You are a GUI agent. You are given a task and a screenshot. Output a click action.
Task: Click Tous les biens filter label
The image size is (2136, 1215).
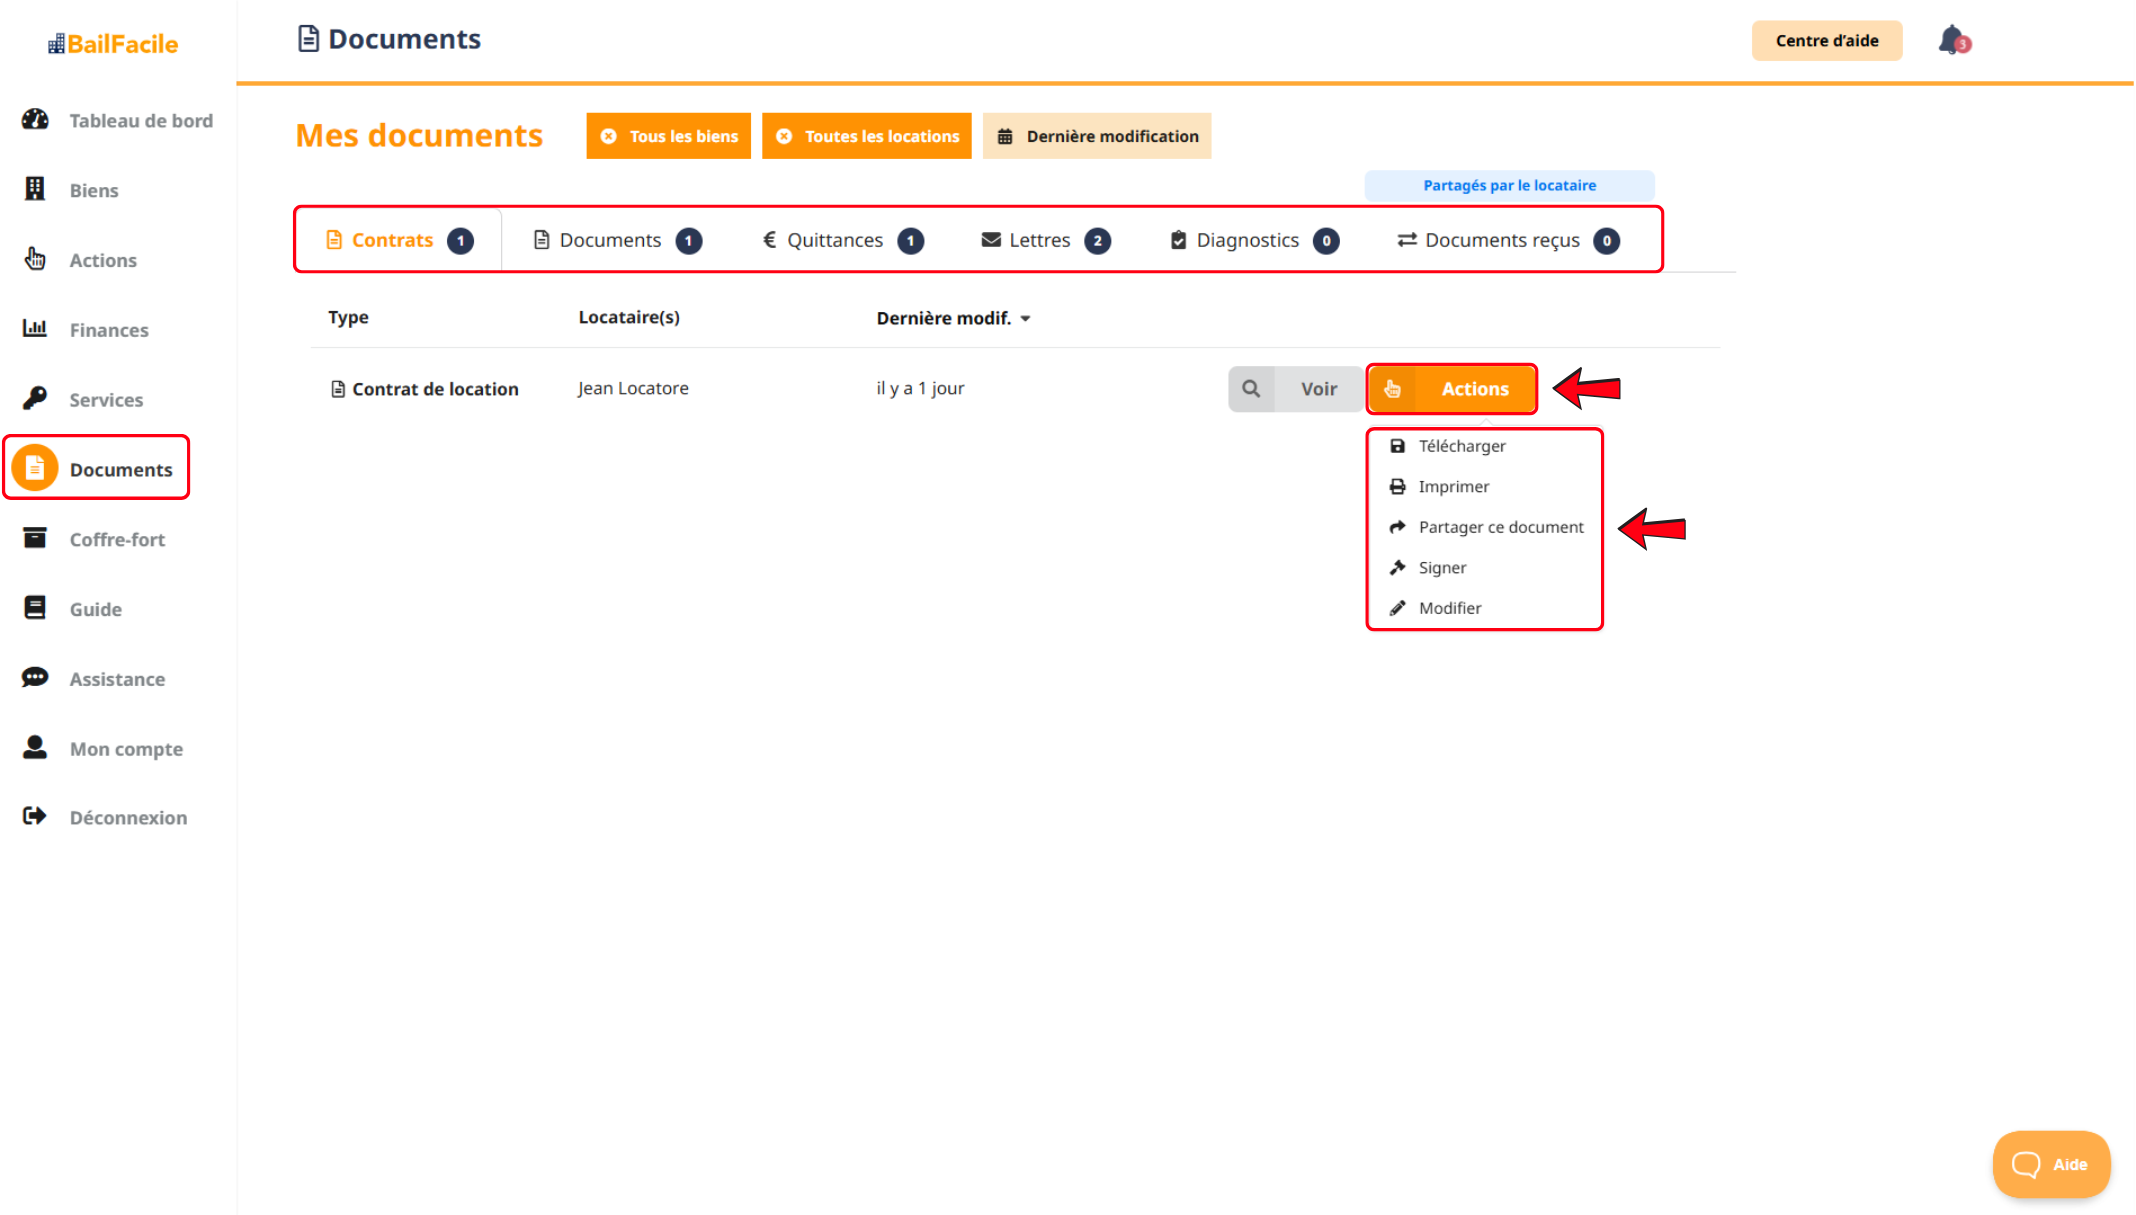tap(684, 136)
